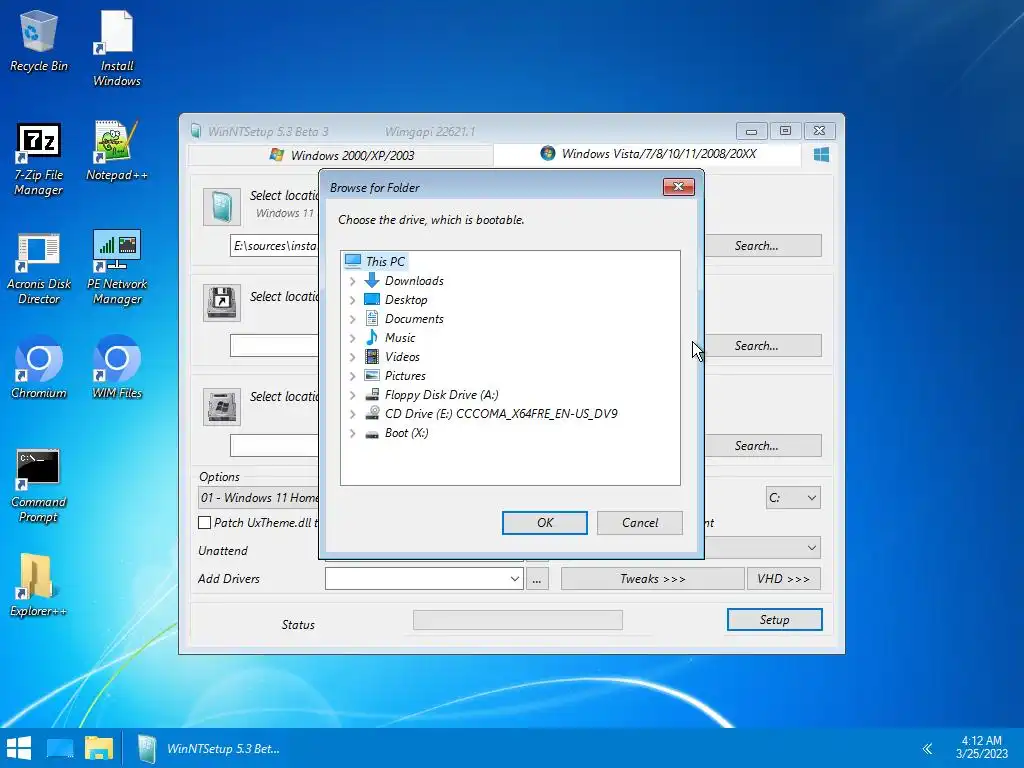
Task: Confirm with OK button
Action: click(545, 522)
